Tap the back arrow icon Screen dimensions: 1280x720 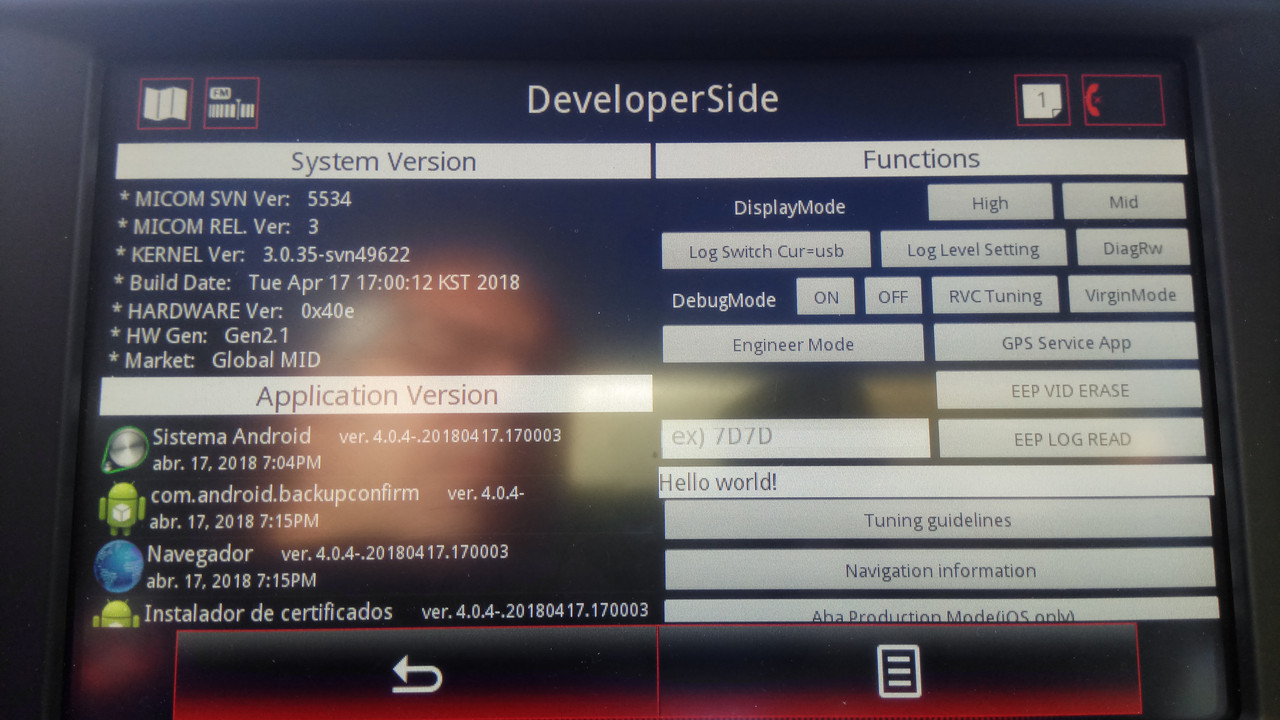[416, 674]
